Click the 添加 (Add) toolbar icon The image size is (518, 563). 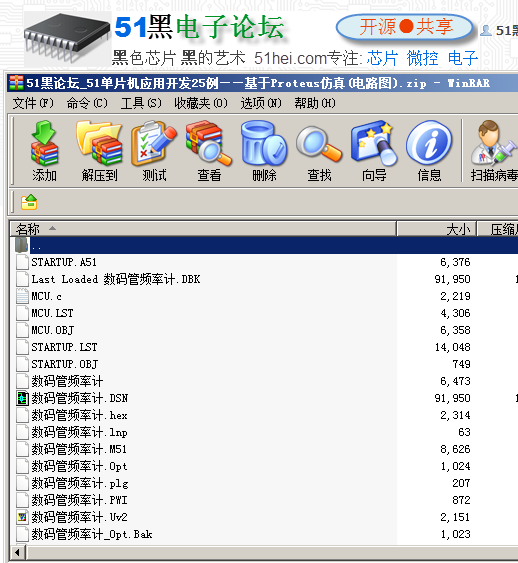[x=44, y=144]
